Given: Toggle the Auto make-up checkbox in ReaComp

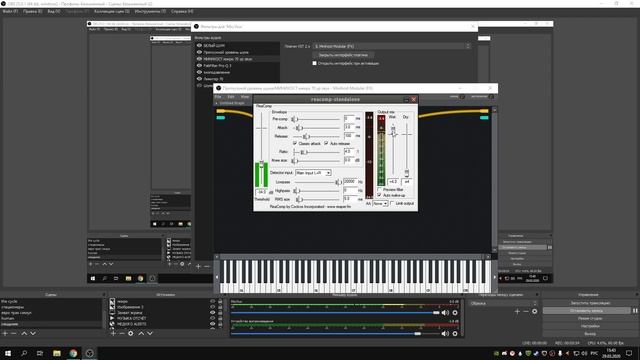Looking at the screenshot, I should (380, 195).
